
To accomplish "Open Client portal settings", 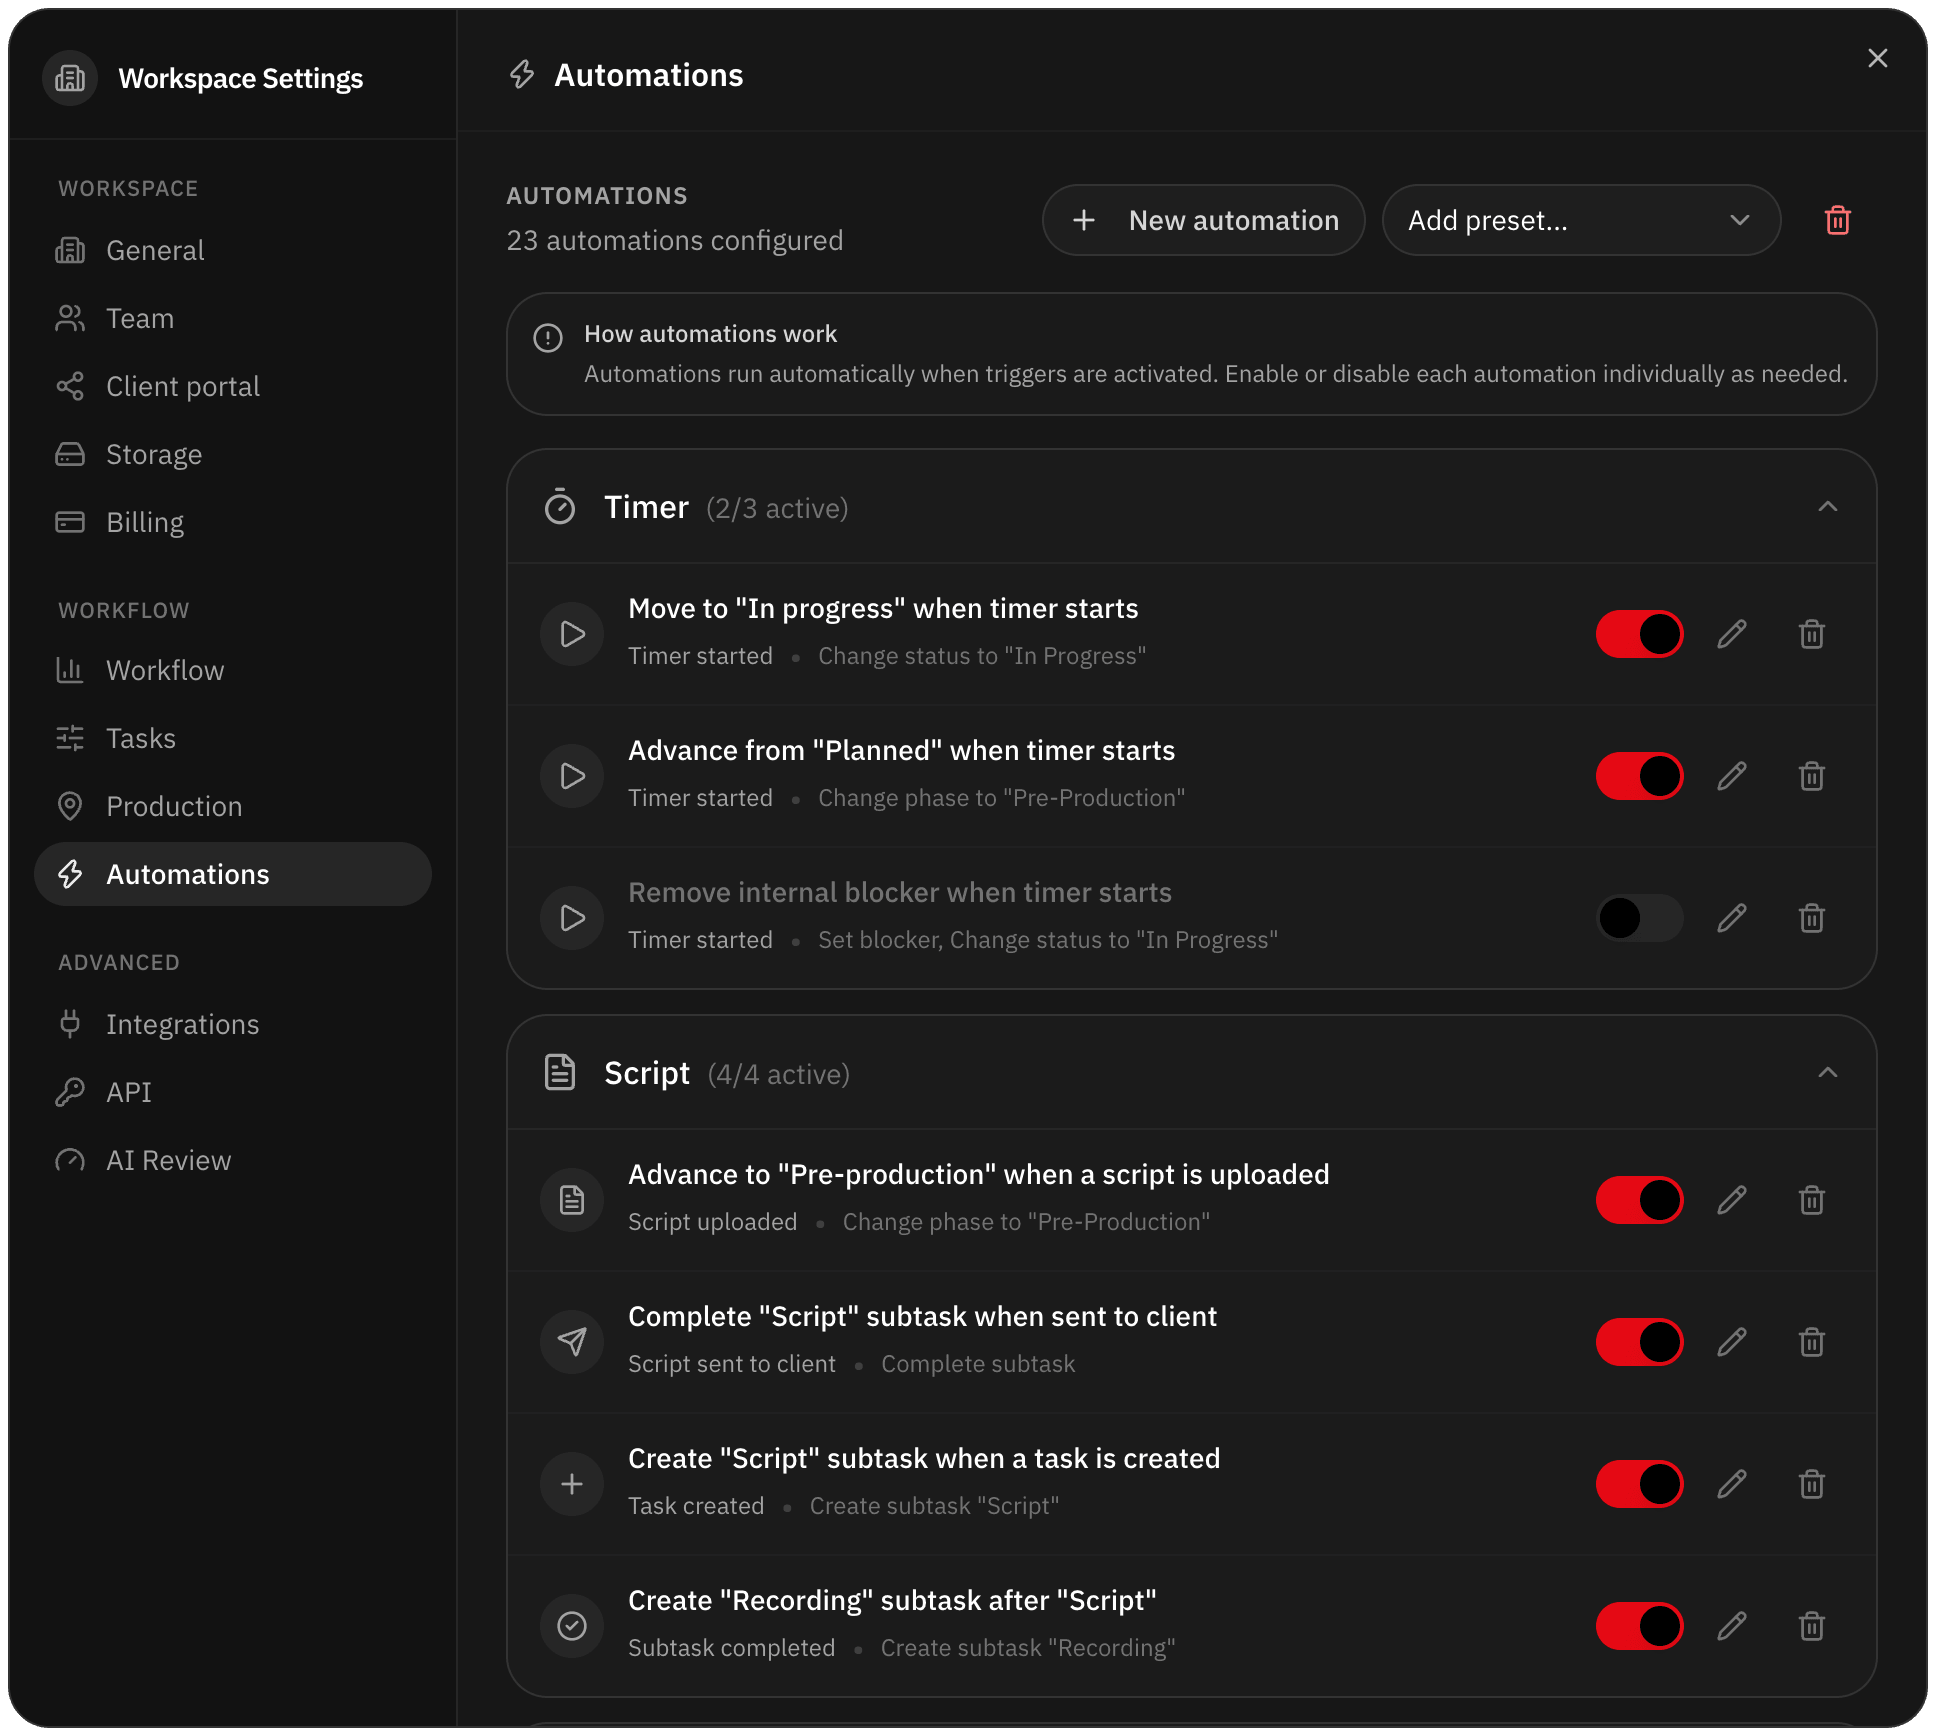I will point(233,386).
